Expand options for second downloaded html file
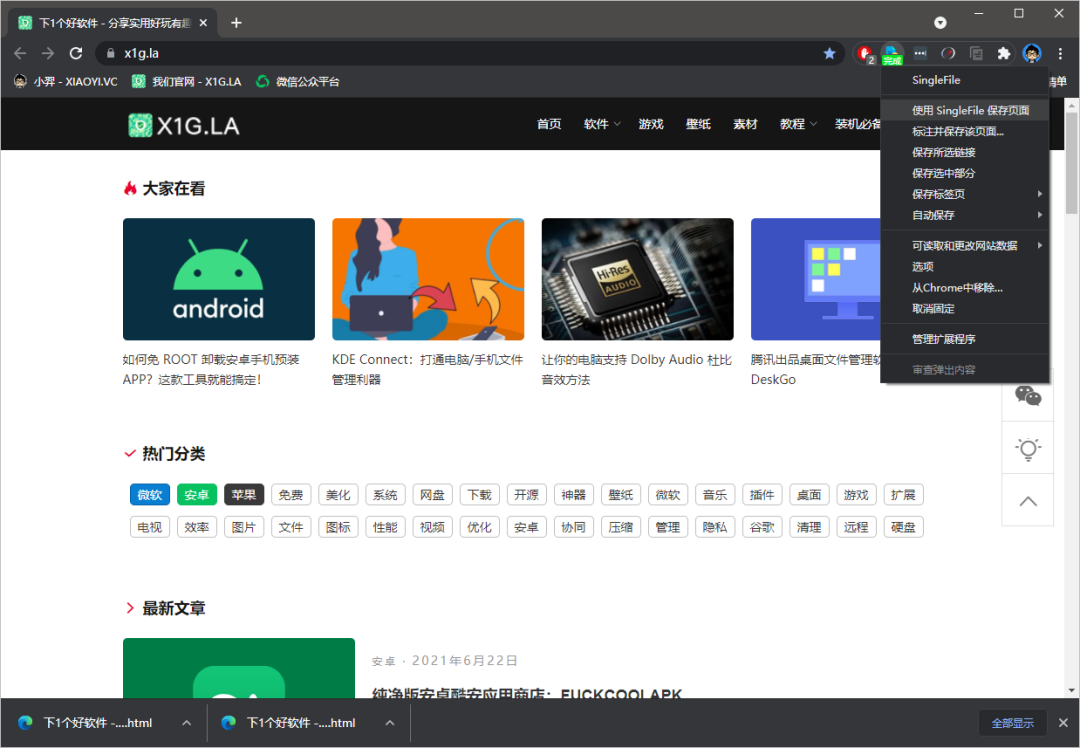Viewport: 1080px width, 748px height. (x=390, y=723)
